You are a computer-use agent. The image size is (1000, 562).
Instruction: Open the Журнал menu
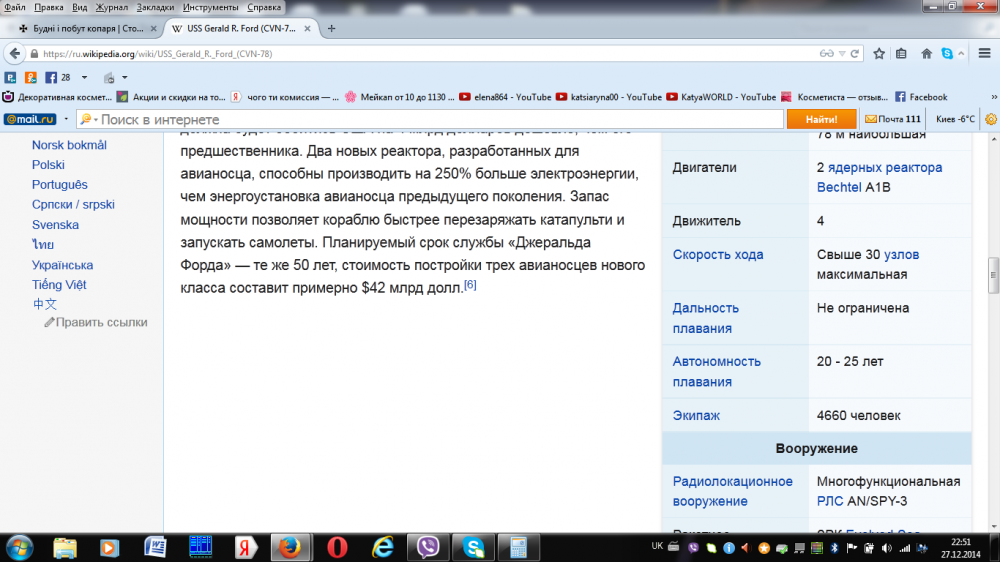[112, 7]
